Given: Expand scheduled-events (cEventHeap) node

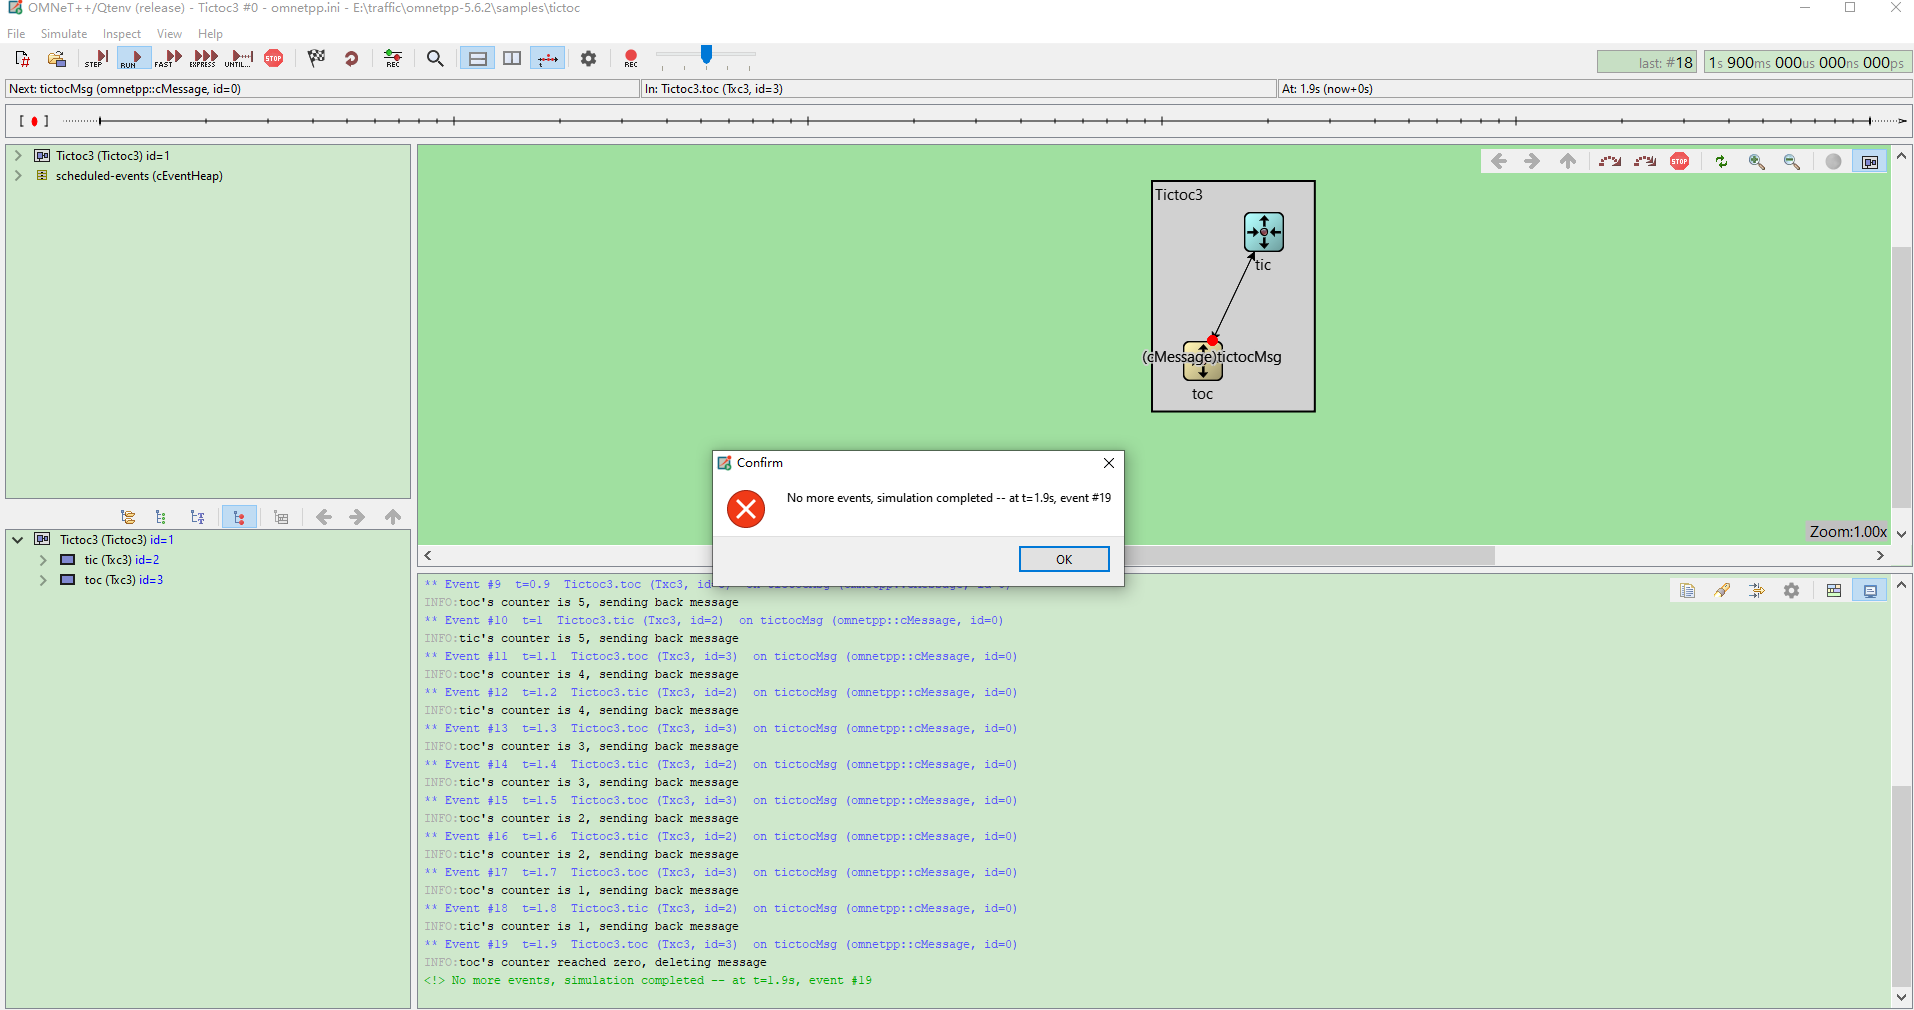Looking at the screenshot, I should click(x=18, y=176).
